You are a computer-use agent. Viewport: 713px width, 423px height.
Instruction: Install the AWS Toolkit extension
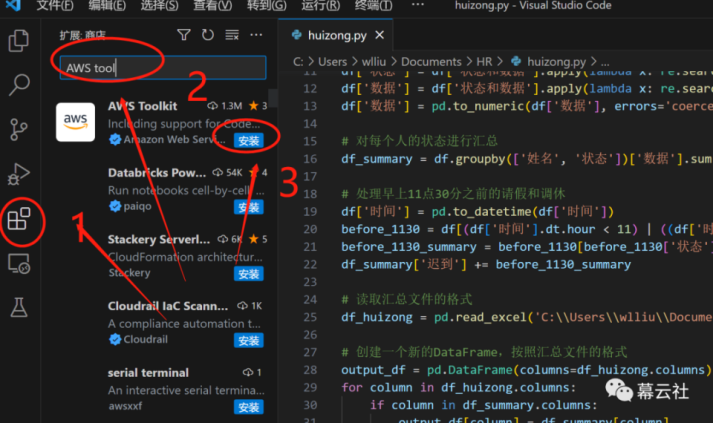coord(248,141)
